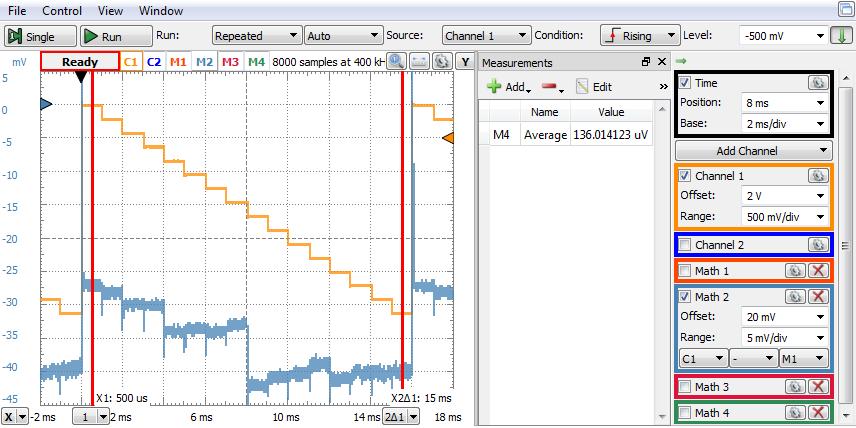The image size is (856, 428).
Task: Open the Repeated run mode dropdown
Action: (257, 36)
